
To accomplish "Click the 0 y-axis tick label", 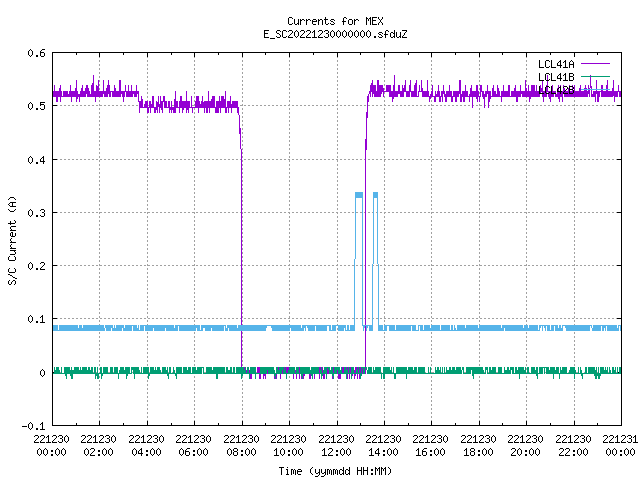I will [x=42, y=373].
